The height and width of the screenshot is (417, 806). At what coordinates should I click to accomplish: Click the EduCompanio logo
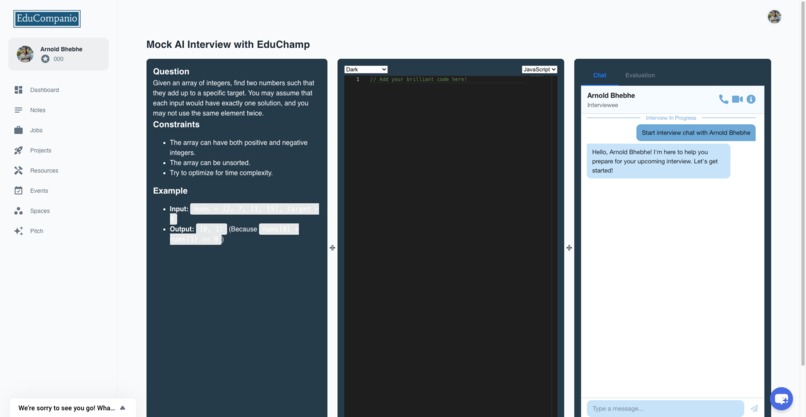(x=47, y=19)
